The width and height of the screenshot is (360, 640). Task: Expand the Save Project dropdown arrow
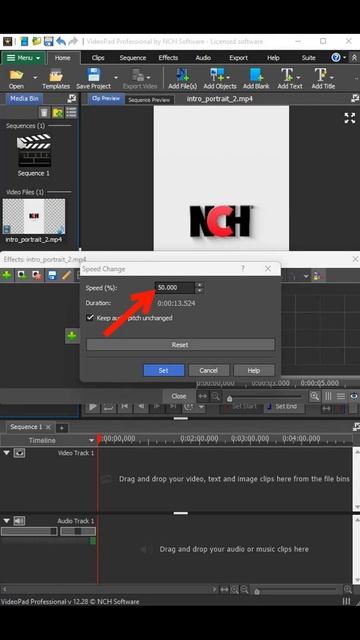click(116, 77)
